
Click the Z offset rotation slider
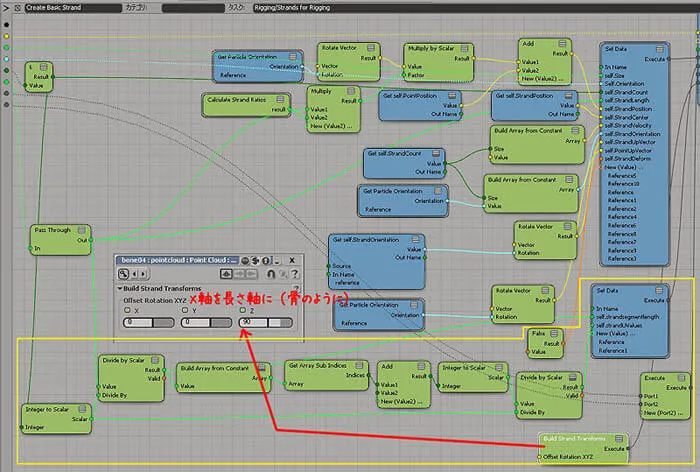pos(266,322)
